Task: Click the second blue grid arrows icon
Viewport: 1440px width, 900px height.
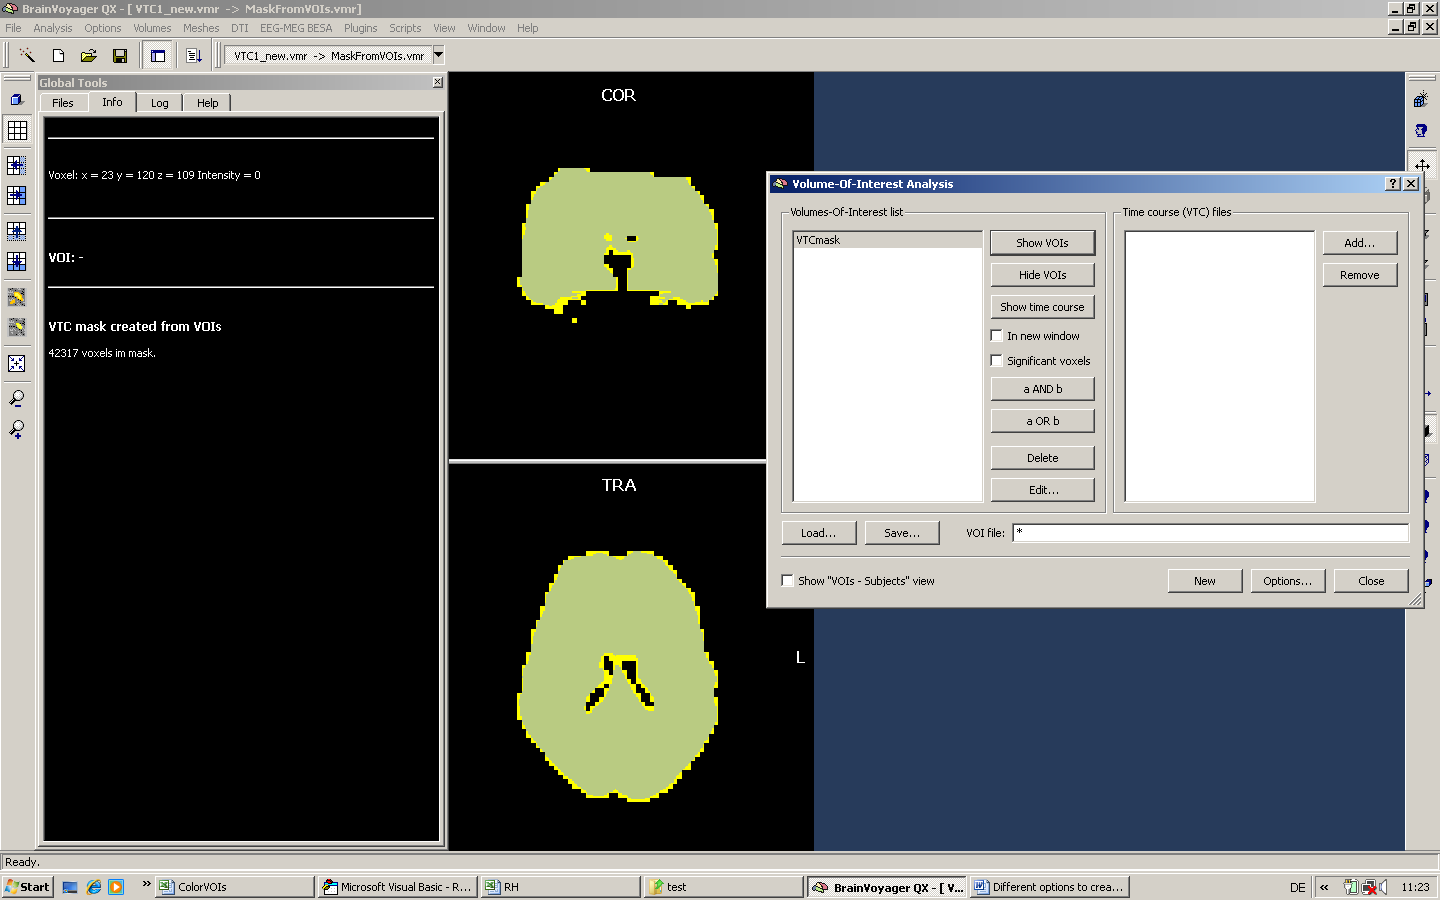Action: coord(17,196)
